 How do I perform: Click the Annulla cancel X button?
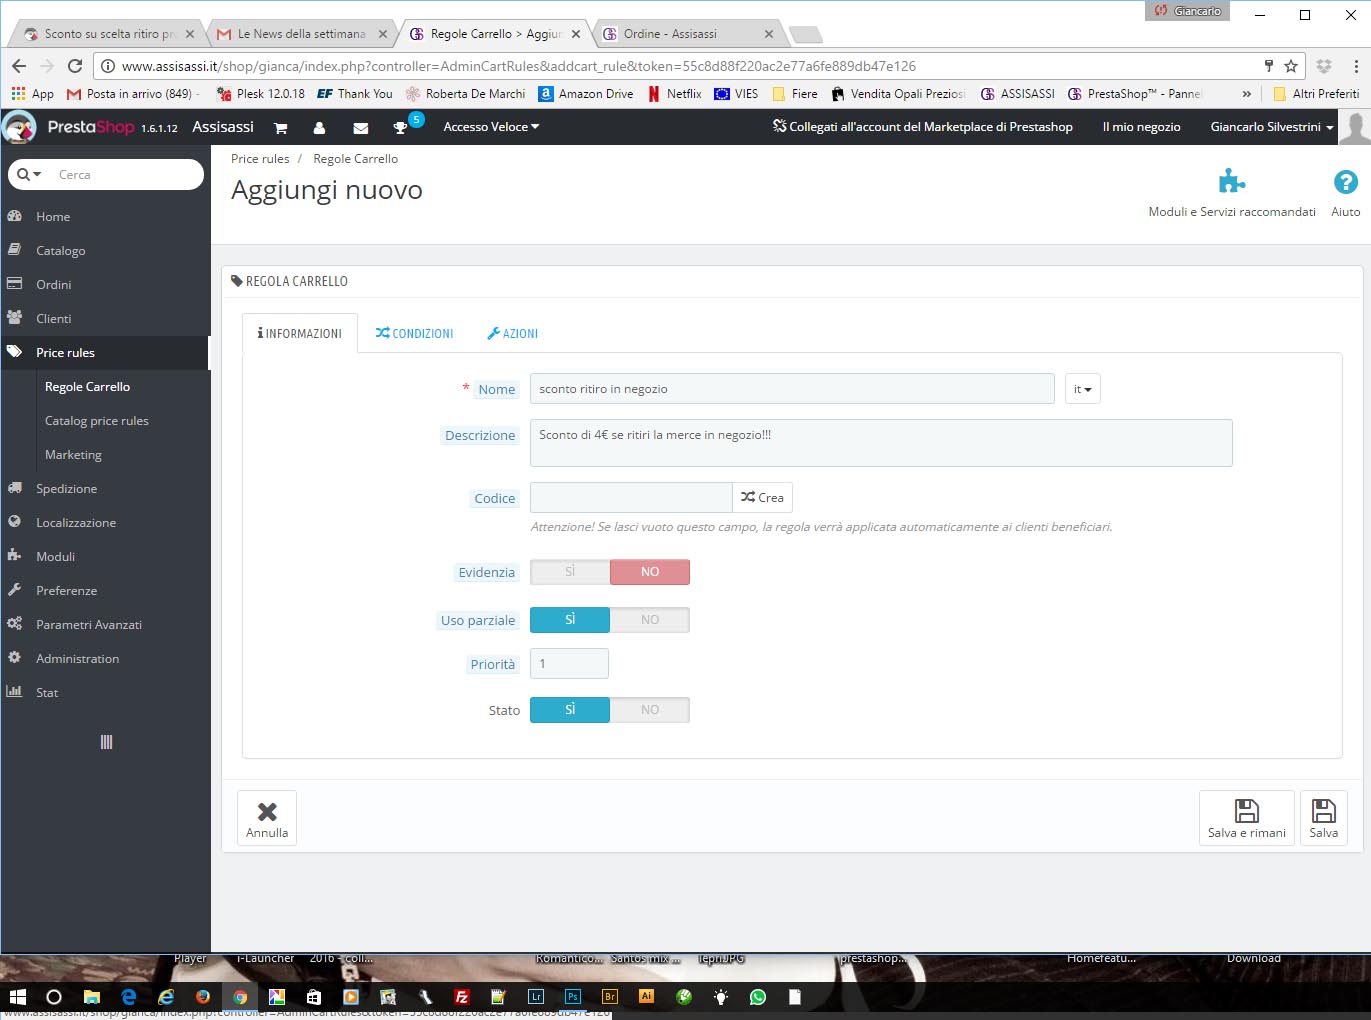click(x=267, y=818)
